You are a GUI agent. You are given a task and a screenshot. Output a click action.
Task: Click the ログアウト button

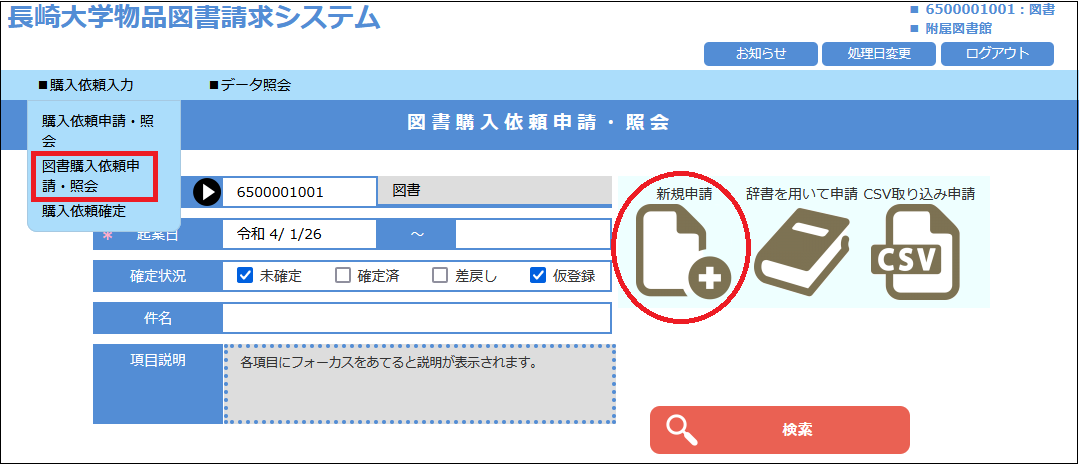coord(997,54)
